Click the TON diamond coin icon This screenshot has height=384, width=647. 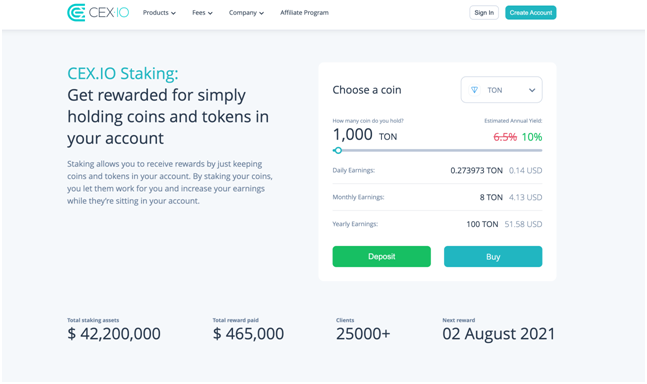pyautogui.click(x=475, y=90)
